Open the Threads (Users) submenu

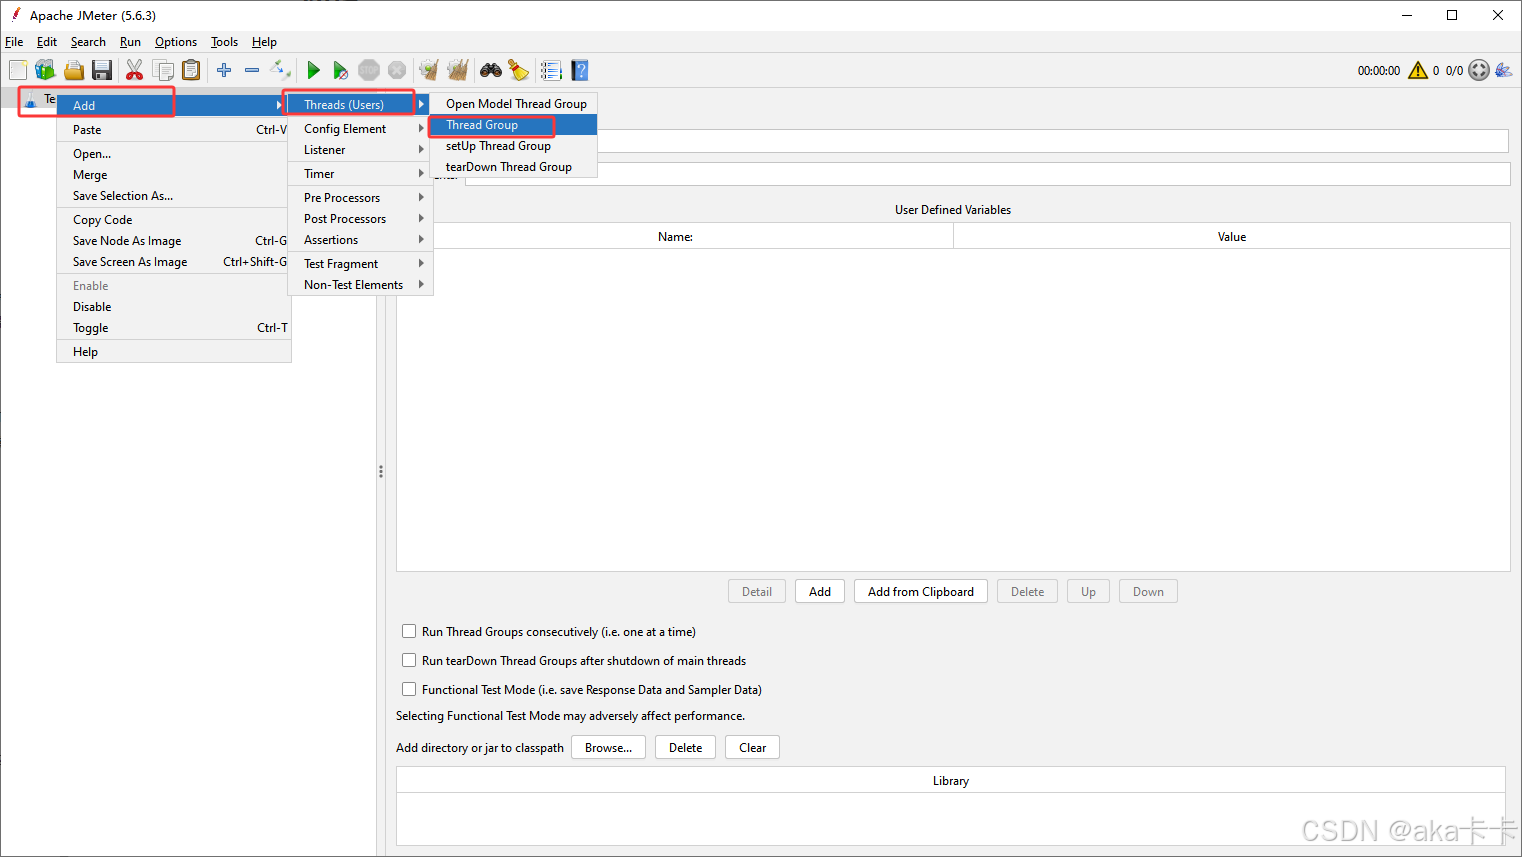(359, 104)
